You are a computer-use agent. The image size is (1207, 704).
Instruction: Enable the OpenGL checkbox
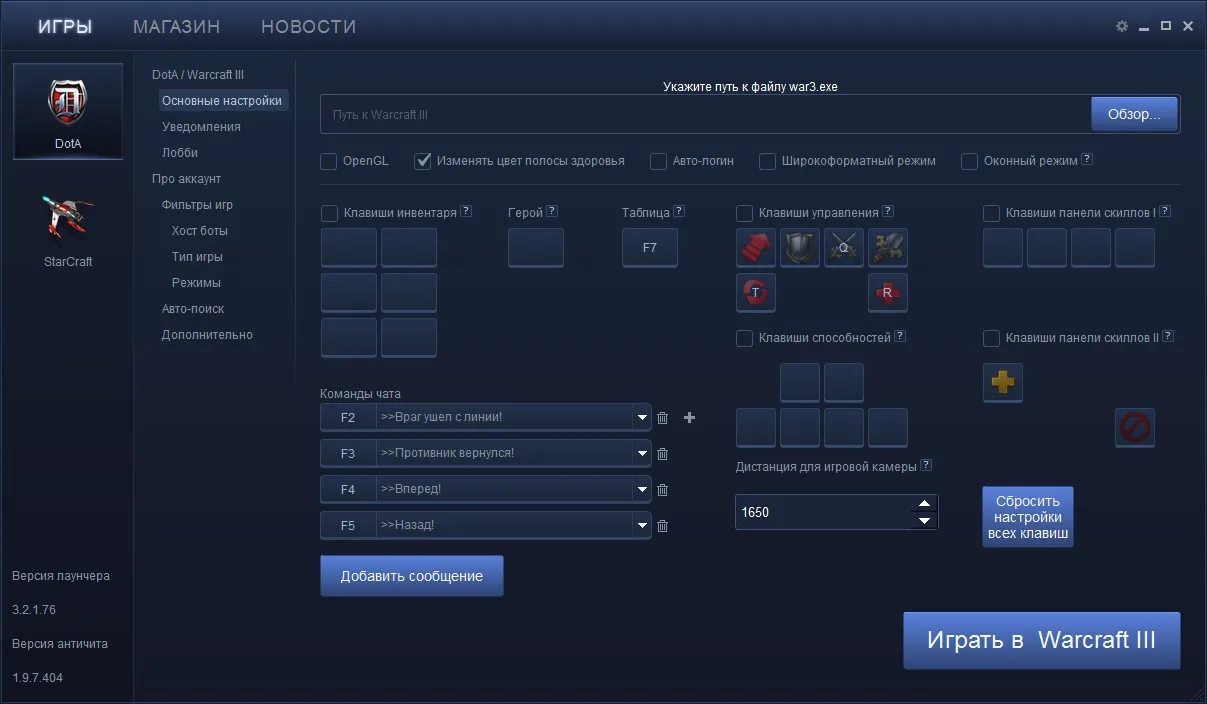[x=328, y=161]
